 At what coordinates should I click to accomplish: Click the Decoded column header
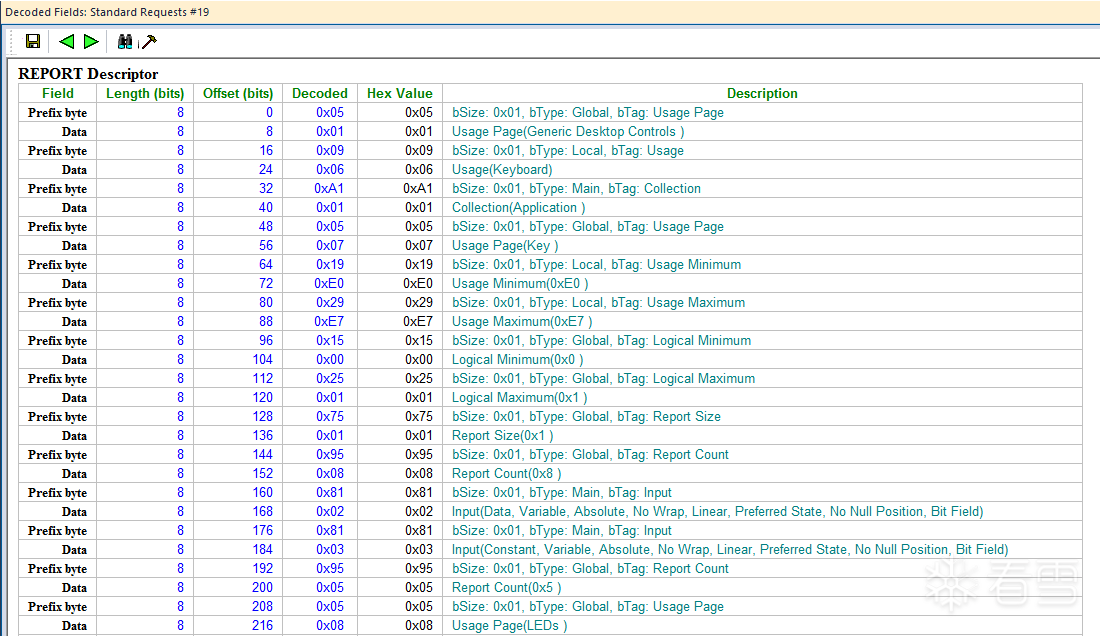coord(320,93)
